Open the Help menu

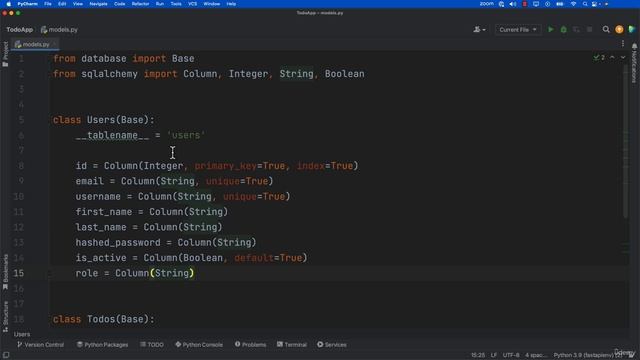[x=231, y=4]
